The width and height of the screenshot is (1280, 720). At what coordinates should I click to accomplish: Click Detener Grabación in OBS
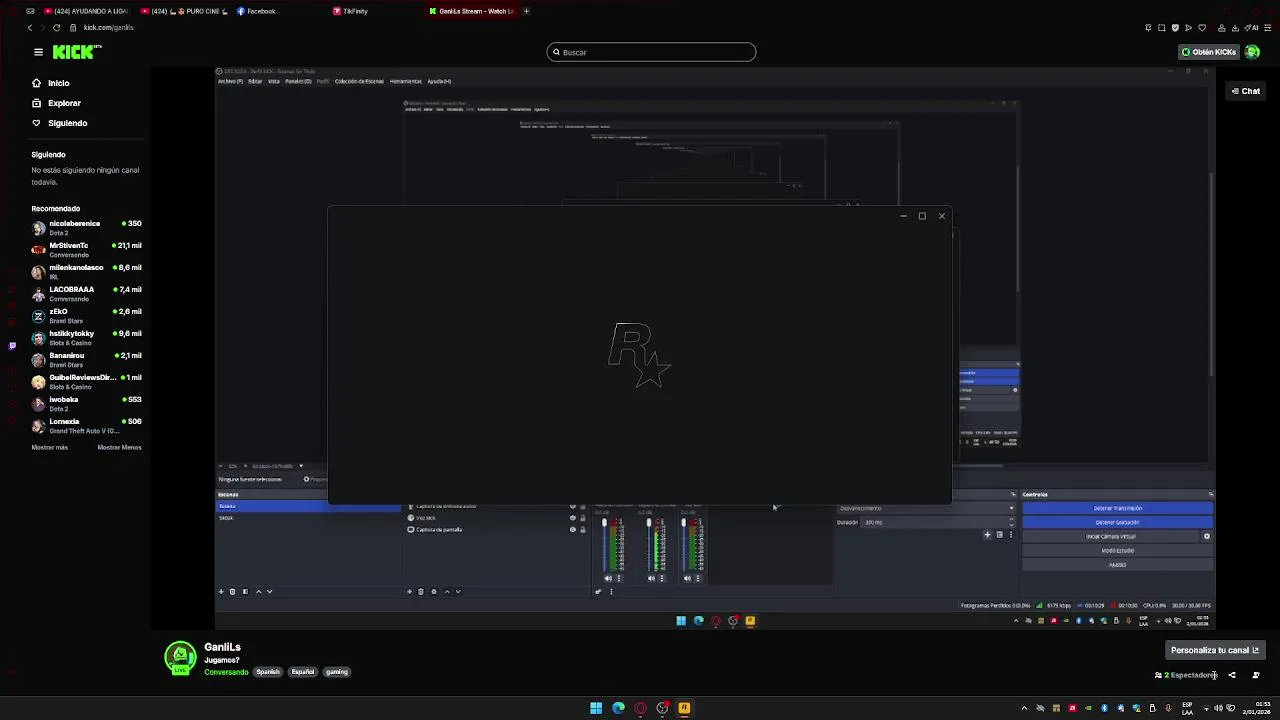tap(1117, 522)
